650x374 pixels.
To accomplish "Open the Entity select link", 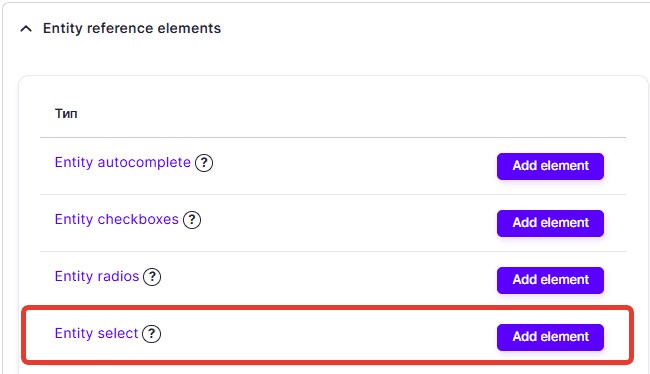I will [x=96, y=333].
